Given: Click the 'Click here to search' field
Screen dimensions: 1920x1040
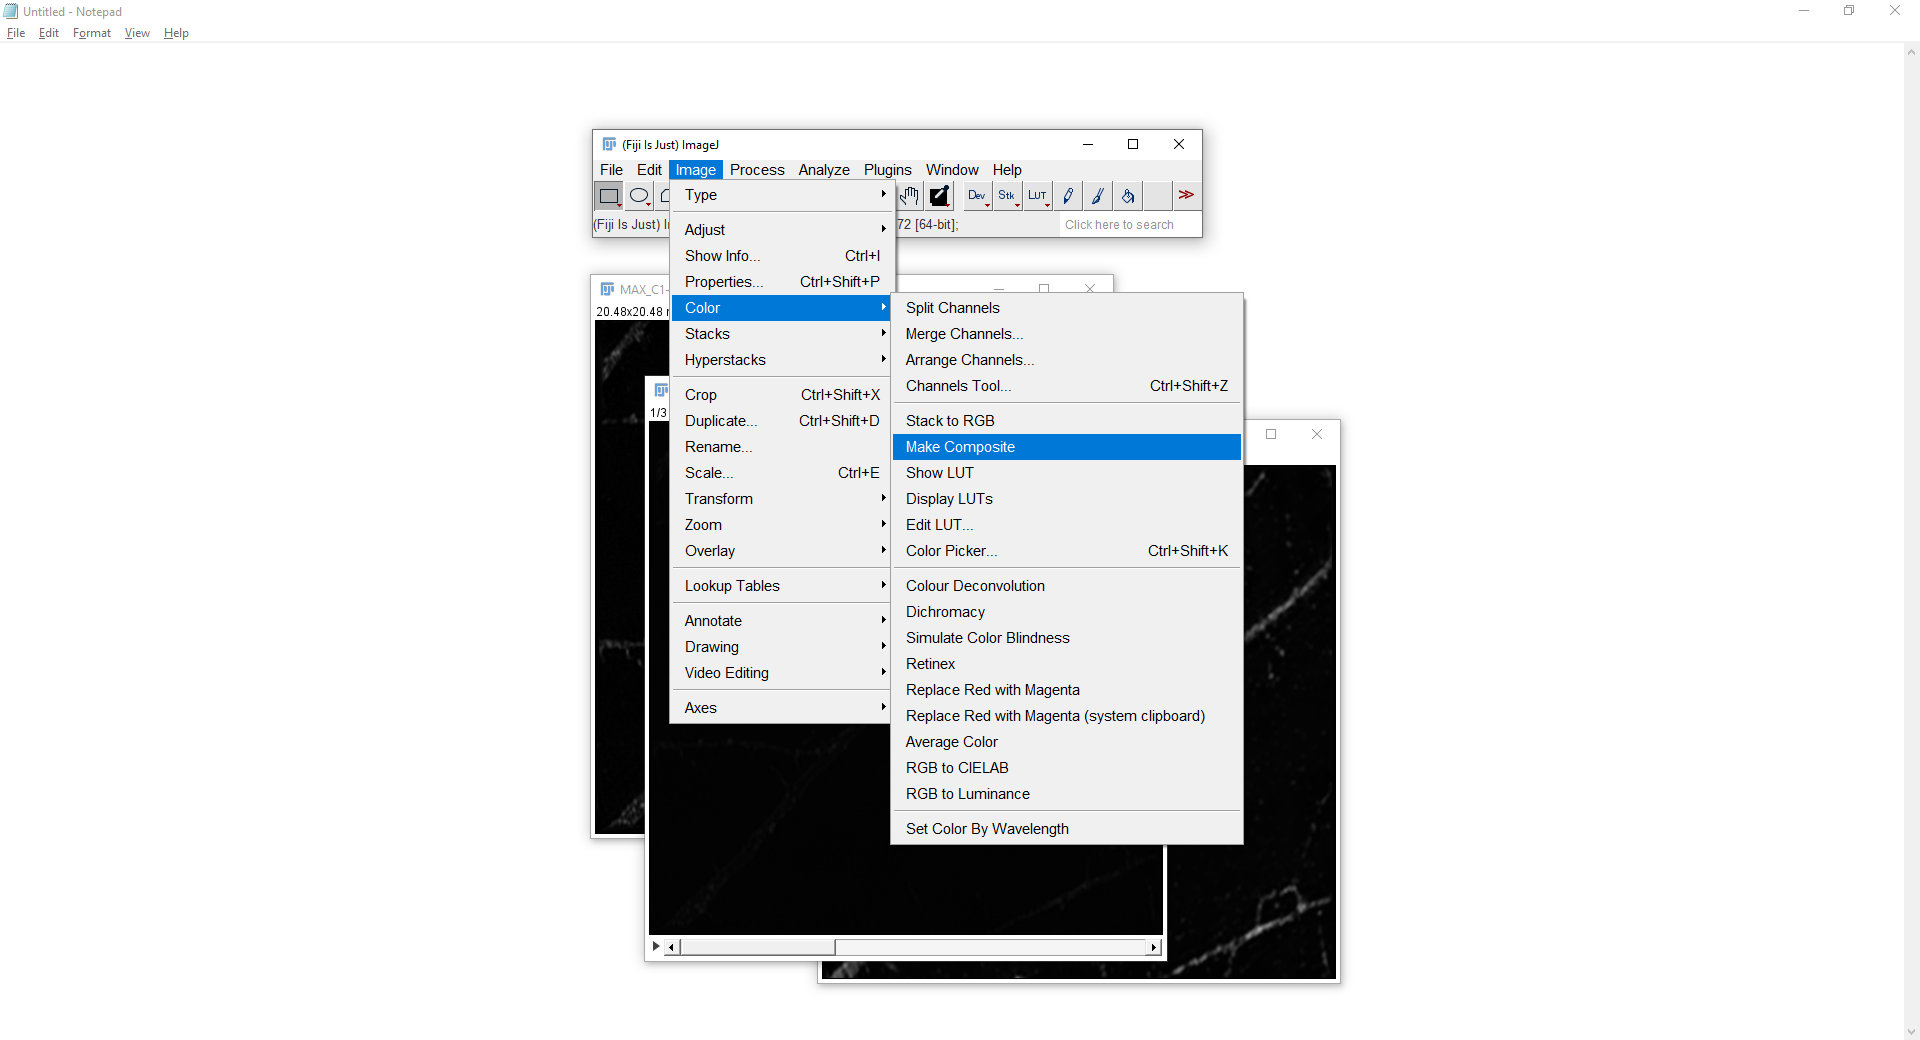Looking at the screenshot, I should click(1129, 225).
